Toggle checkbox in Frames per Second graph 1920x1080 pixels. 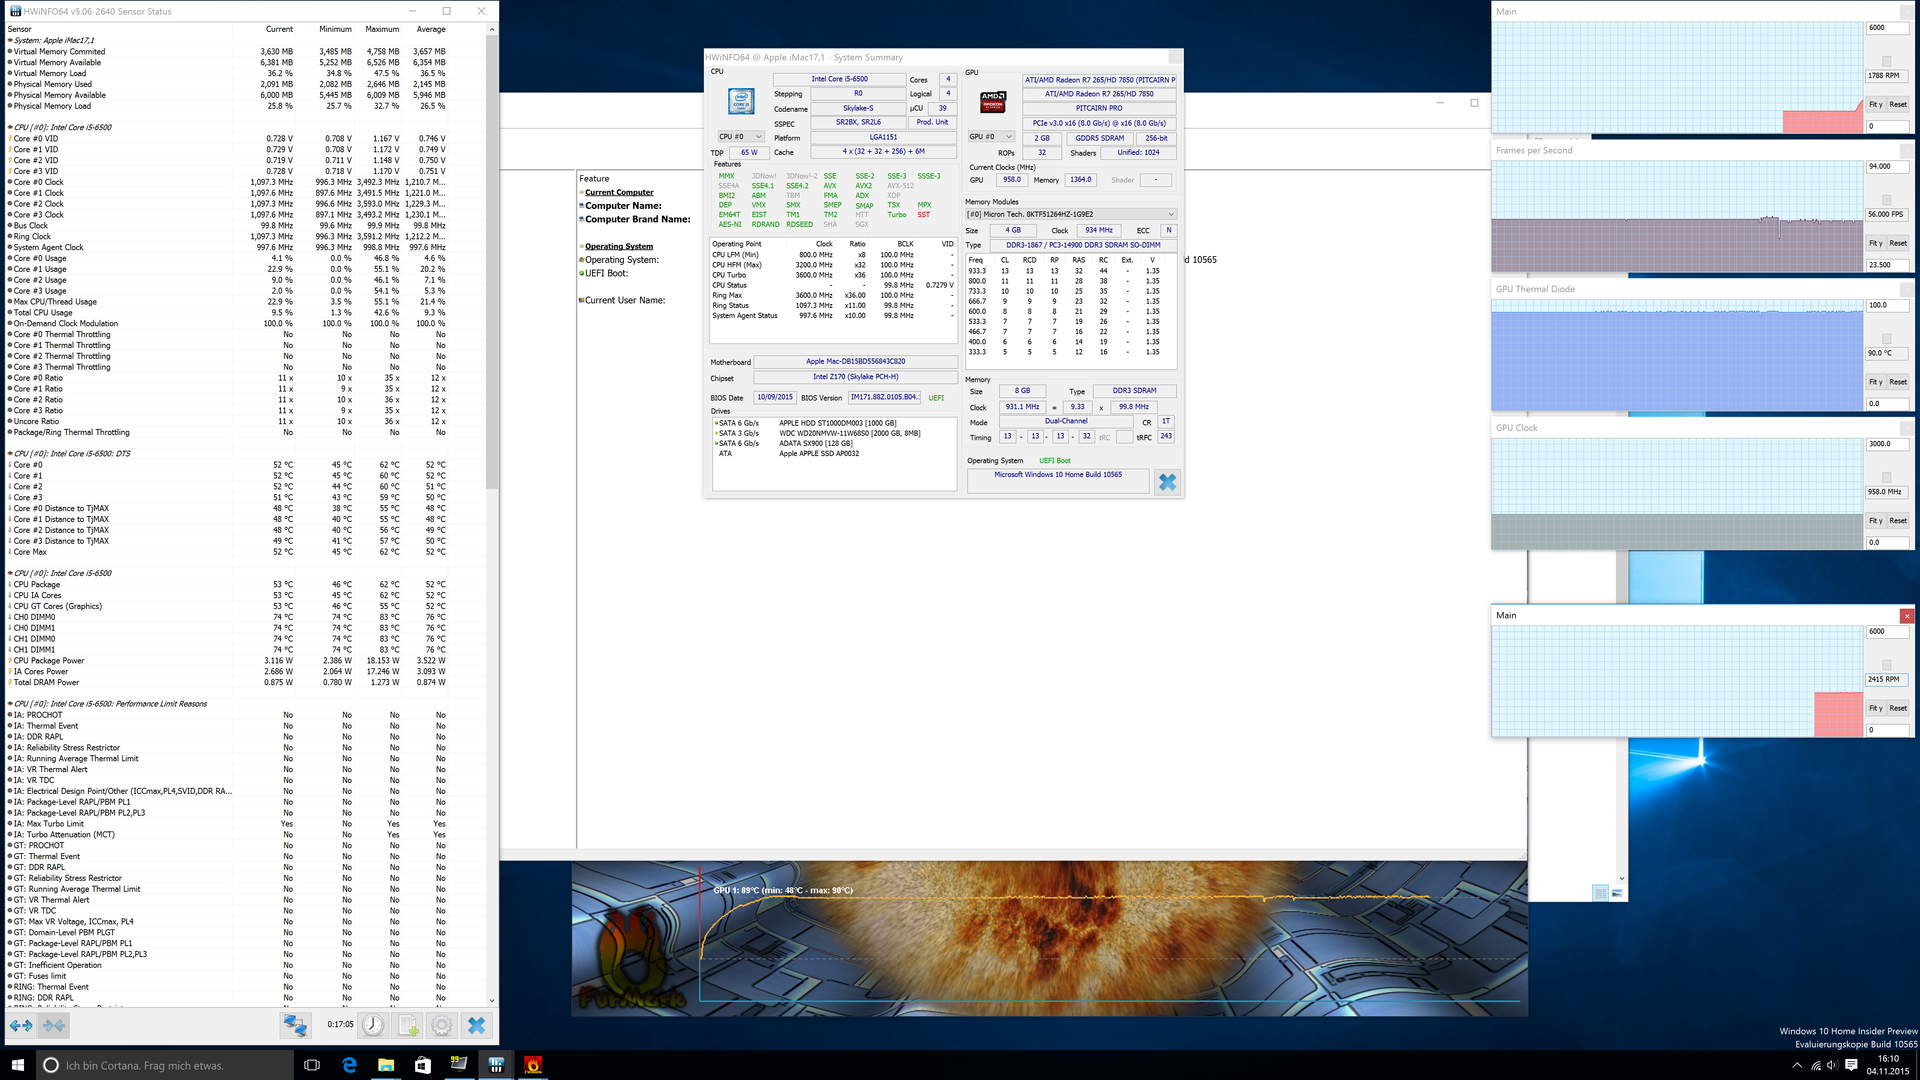coord(1887,200)
